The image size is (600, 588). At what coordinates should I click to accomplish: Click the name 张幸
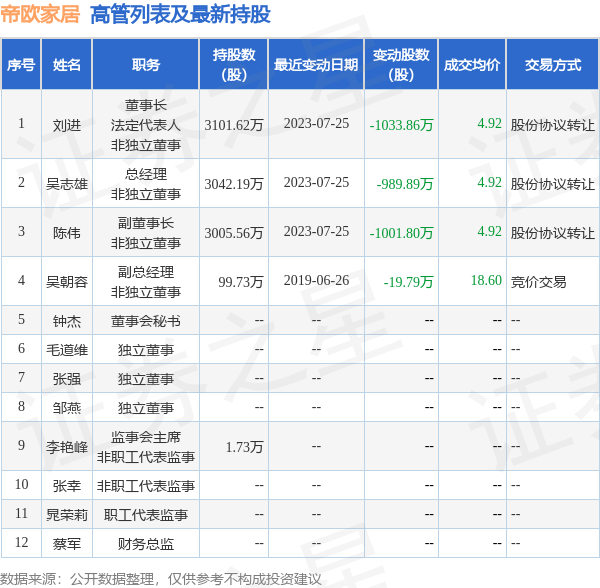coord(67,486)
